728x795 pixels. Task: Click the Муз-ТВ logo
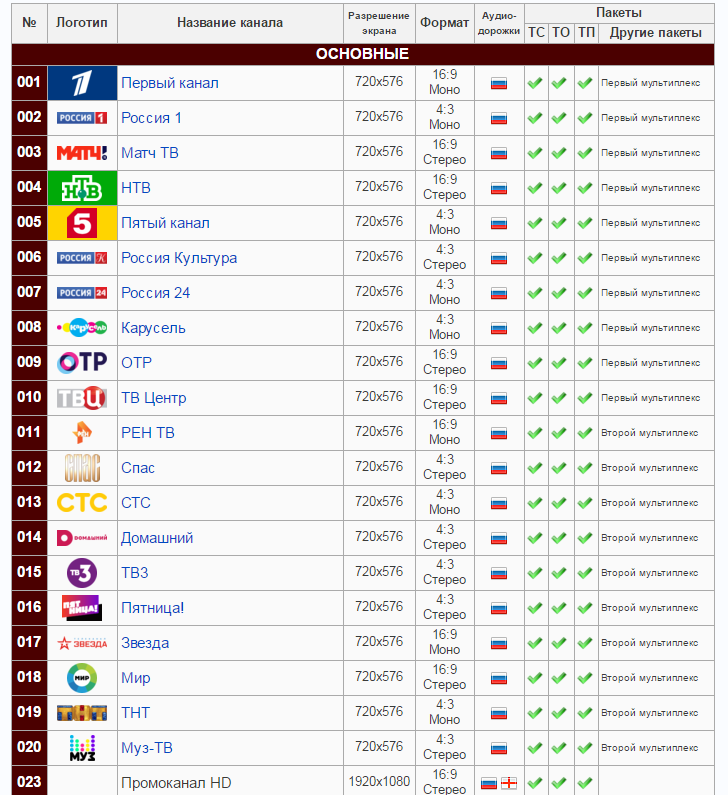(x=82, y=748)
